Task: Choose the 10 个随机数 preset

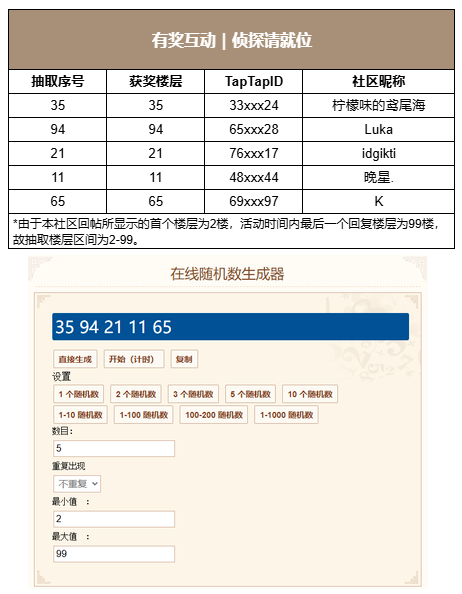Action: (x=310, y=394)
